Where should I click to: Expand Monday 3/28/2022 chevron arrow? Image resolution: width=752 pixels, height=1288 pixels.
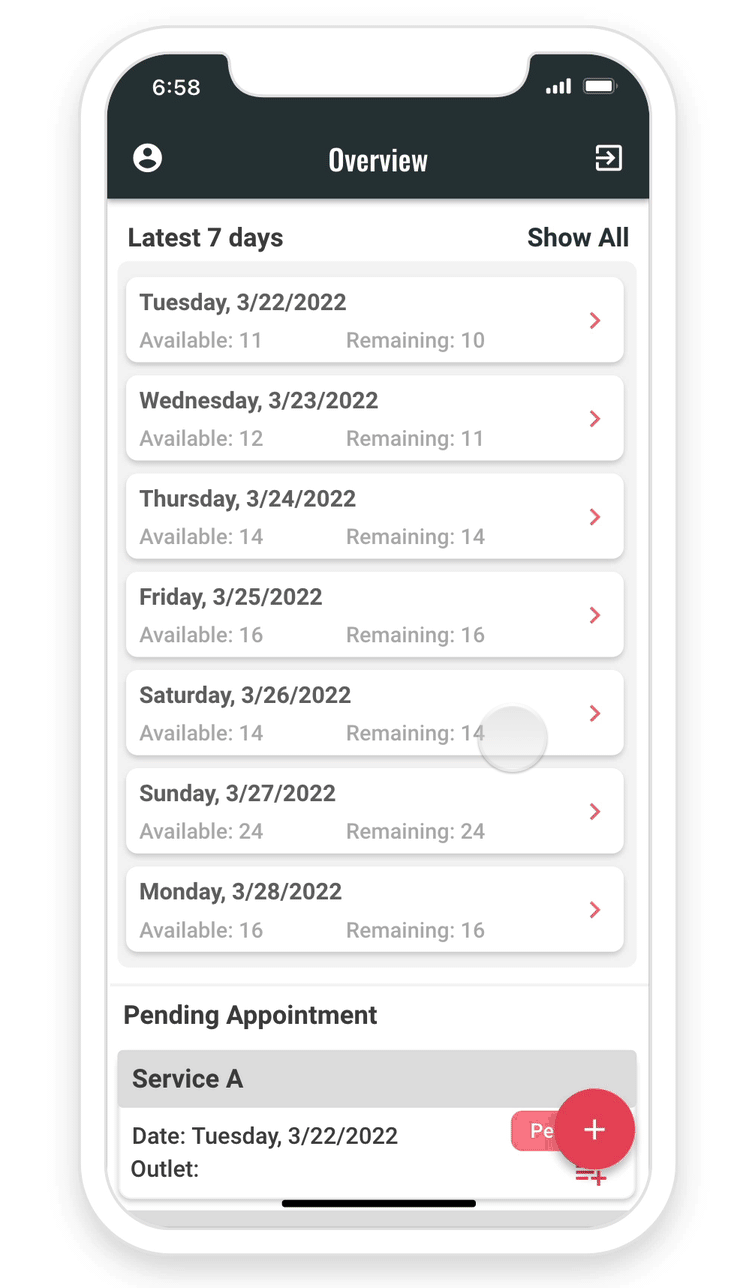[x=595, y=909]
